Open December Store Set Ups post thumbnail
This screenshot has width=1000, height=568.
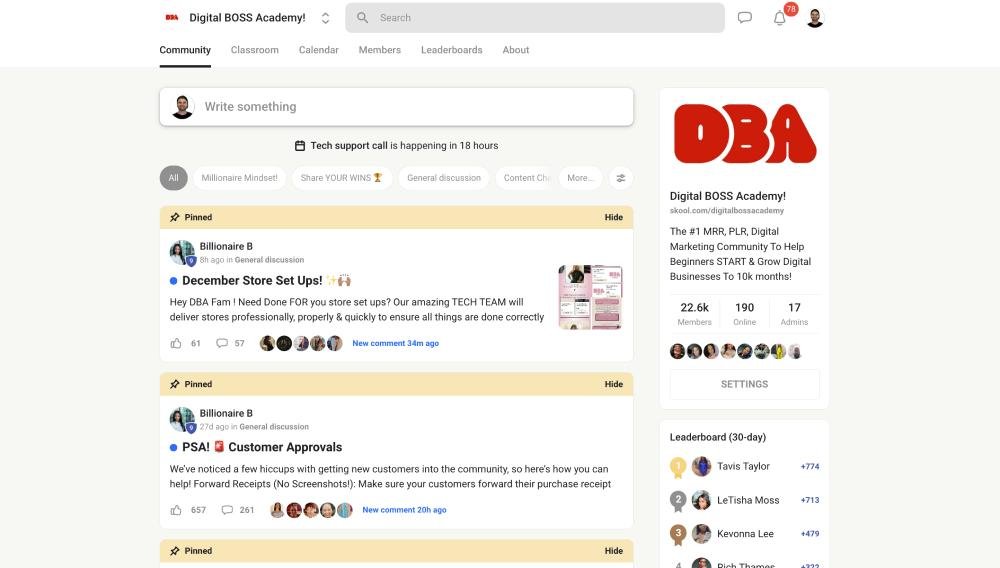590,297
